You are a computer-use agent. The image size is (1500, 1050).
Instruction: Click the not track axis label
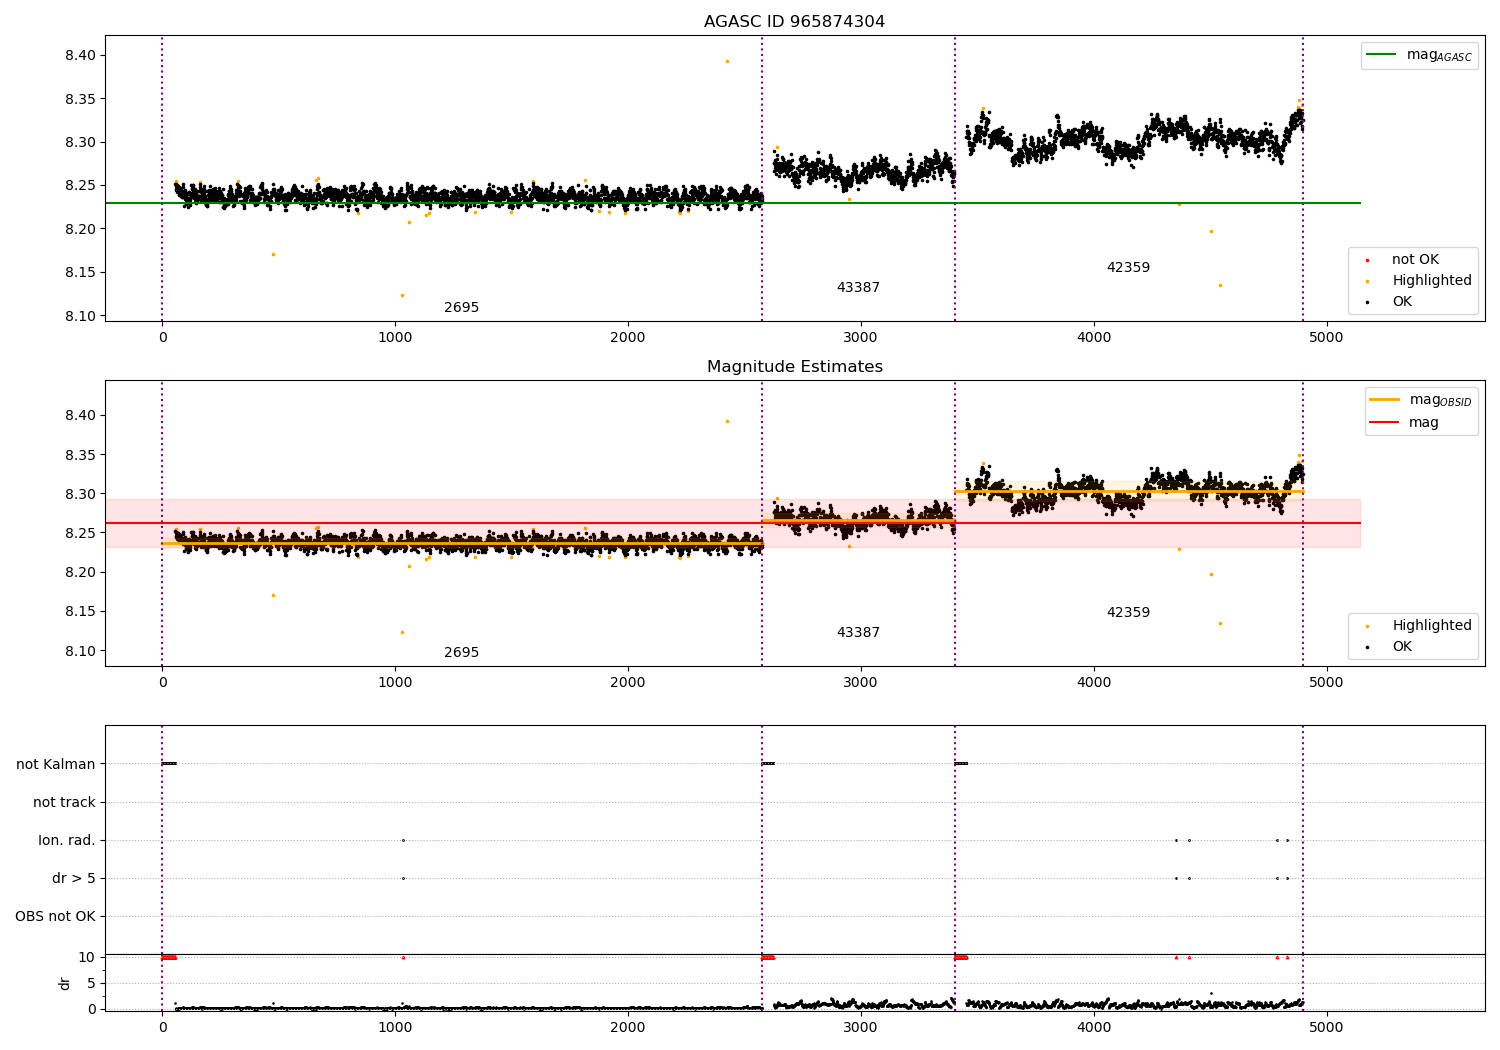click(x=64, y=803)
